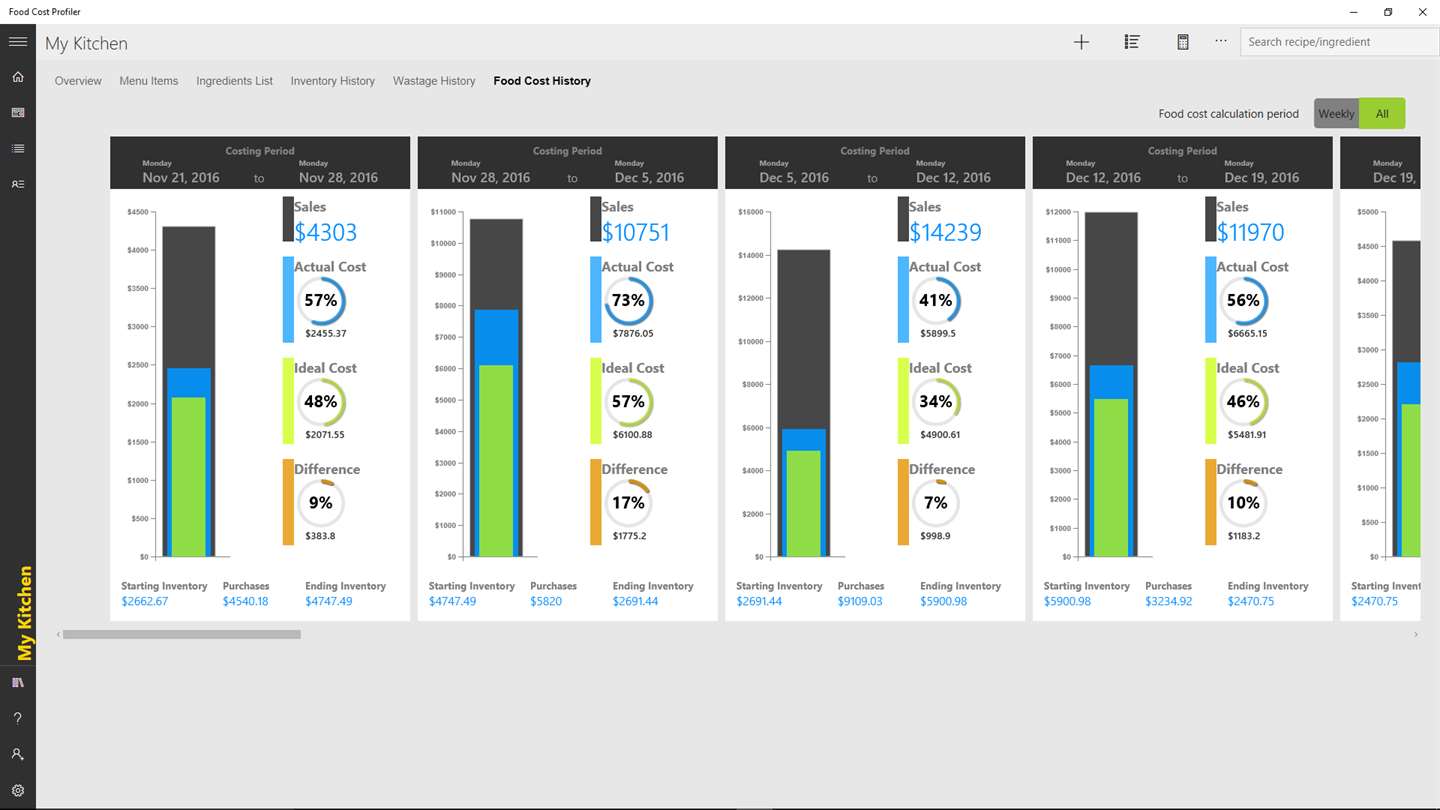
Task: Open the Help question mark icon
Action: tap(18, 718)
